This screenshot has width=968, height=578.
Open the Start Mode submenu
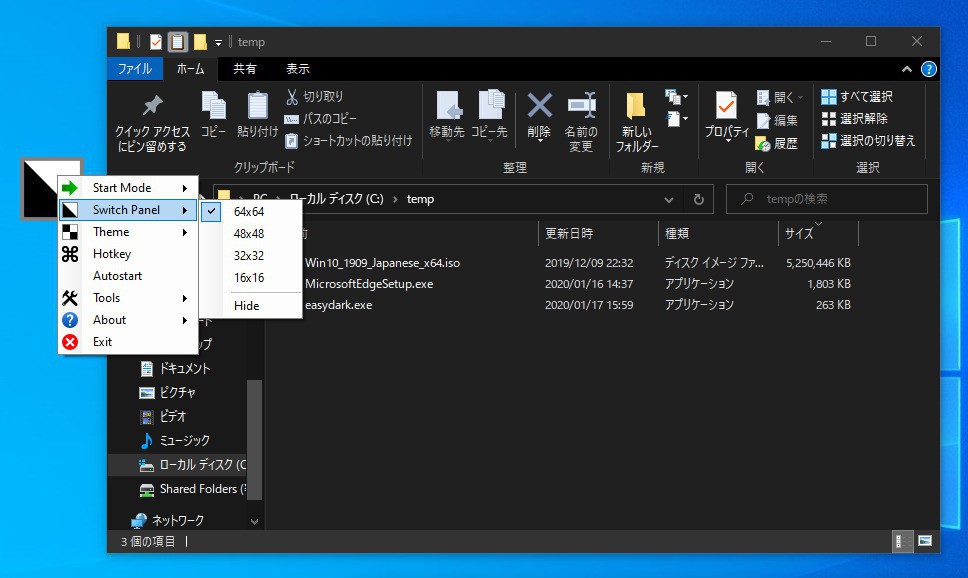coord(128,188)
